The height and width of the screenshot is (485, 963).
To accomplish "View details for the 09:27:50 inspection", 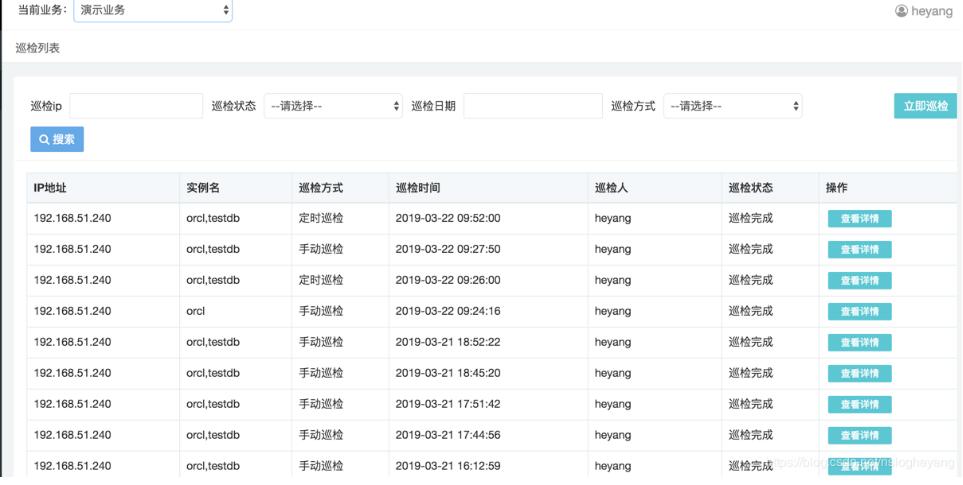I will tap(859, 250).
